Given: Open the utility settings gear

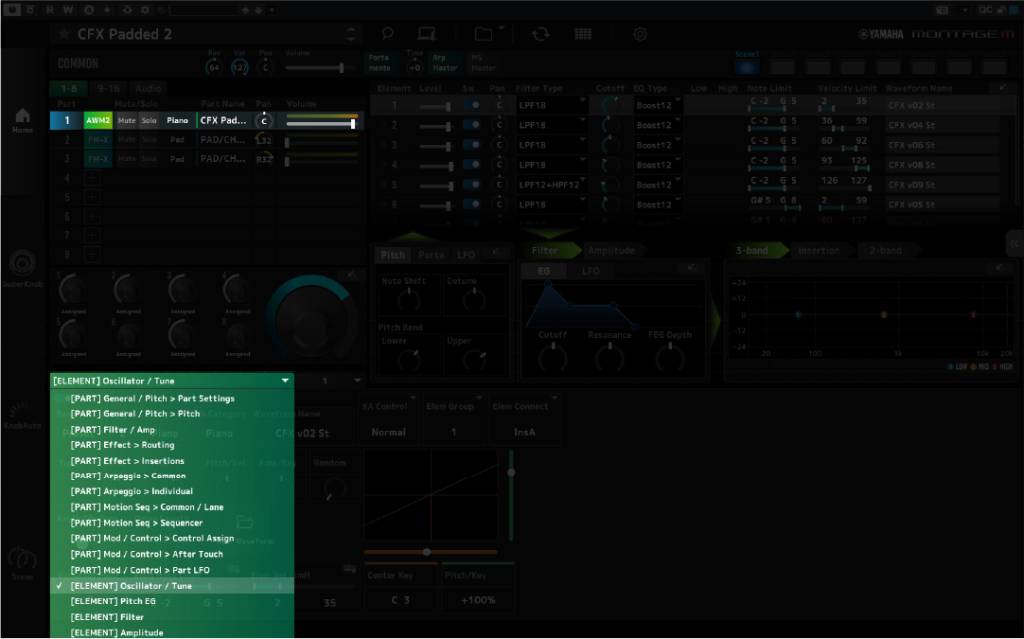Looking at the screenshot, I should pyautogui.click(x=639, y=33).
